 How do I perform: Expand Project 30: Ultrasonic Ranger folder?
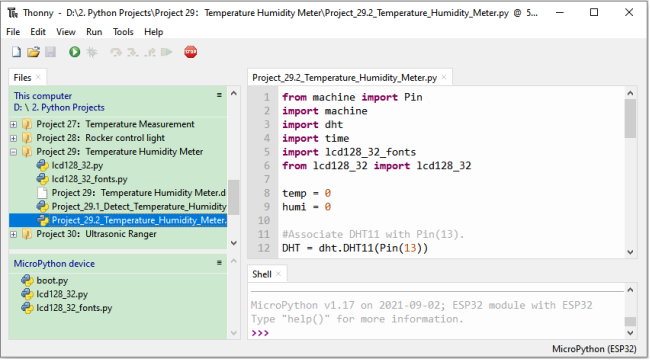point(14,234)
